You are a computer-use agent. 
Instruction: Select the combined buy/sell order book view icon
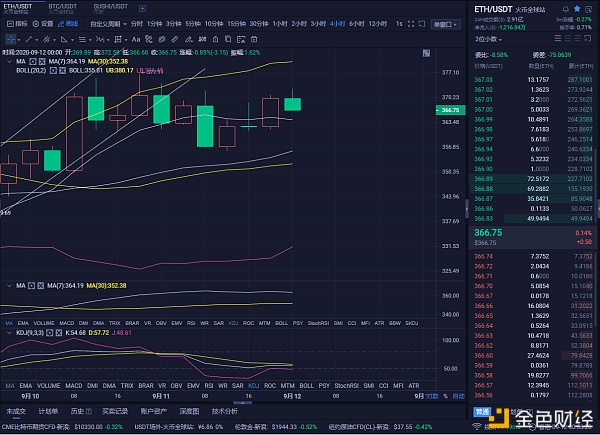(558, 38)
